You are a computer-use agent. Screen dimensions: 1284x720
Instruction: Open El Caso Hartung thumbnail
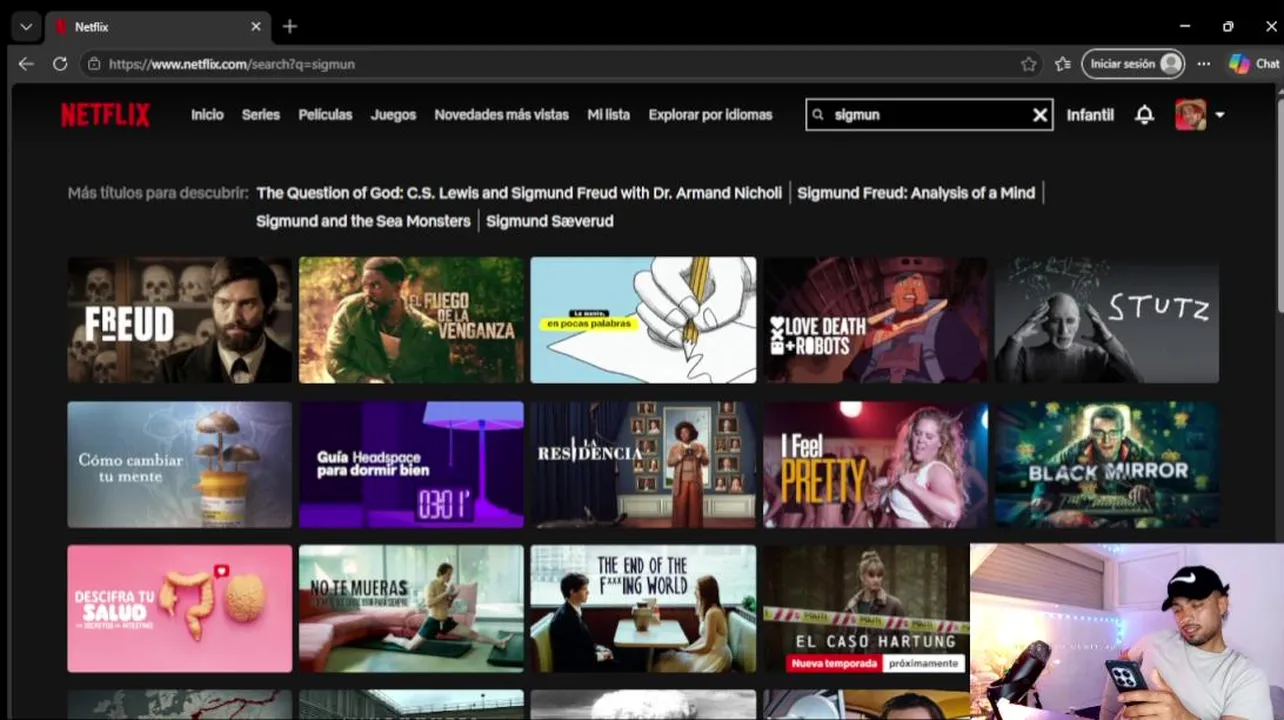(x=866, y=609)
